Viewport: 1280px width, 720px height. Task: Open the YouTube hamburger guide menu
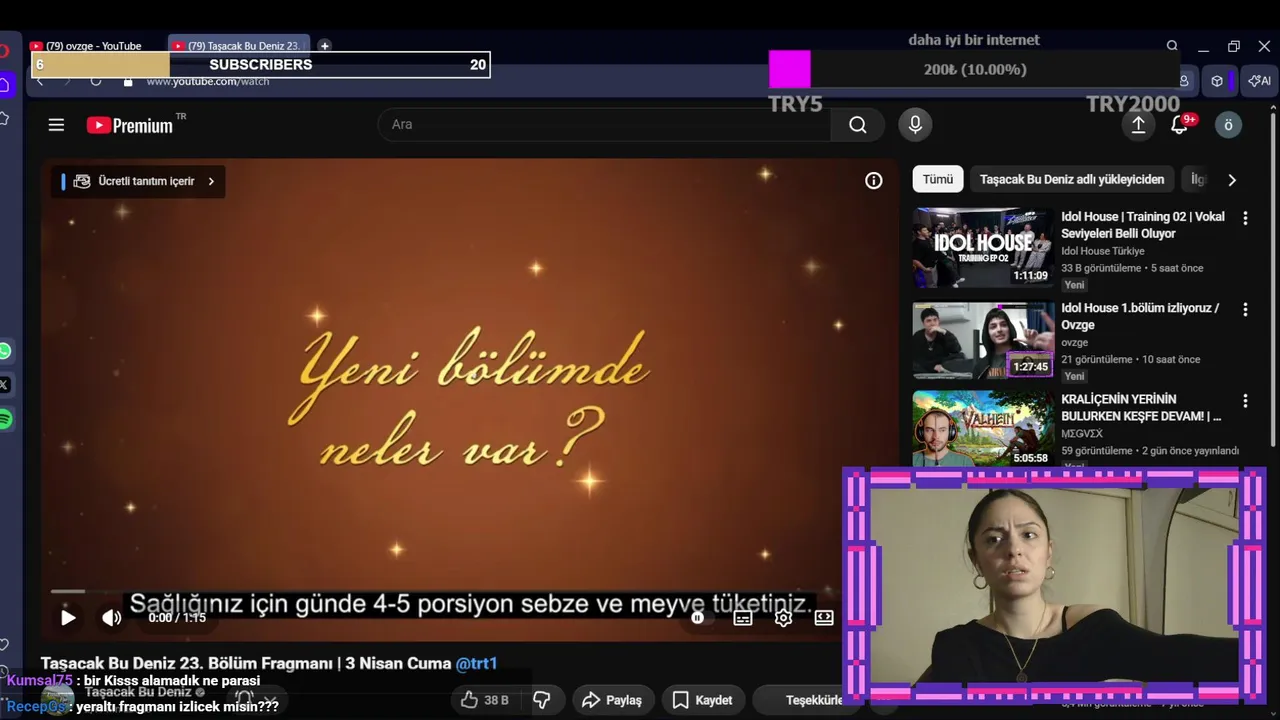56,125
